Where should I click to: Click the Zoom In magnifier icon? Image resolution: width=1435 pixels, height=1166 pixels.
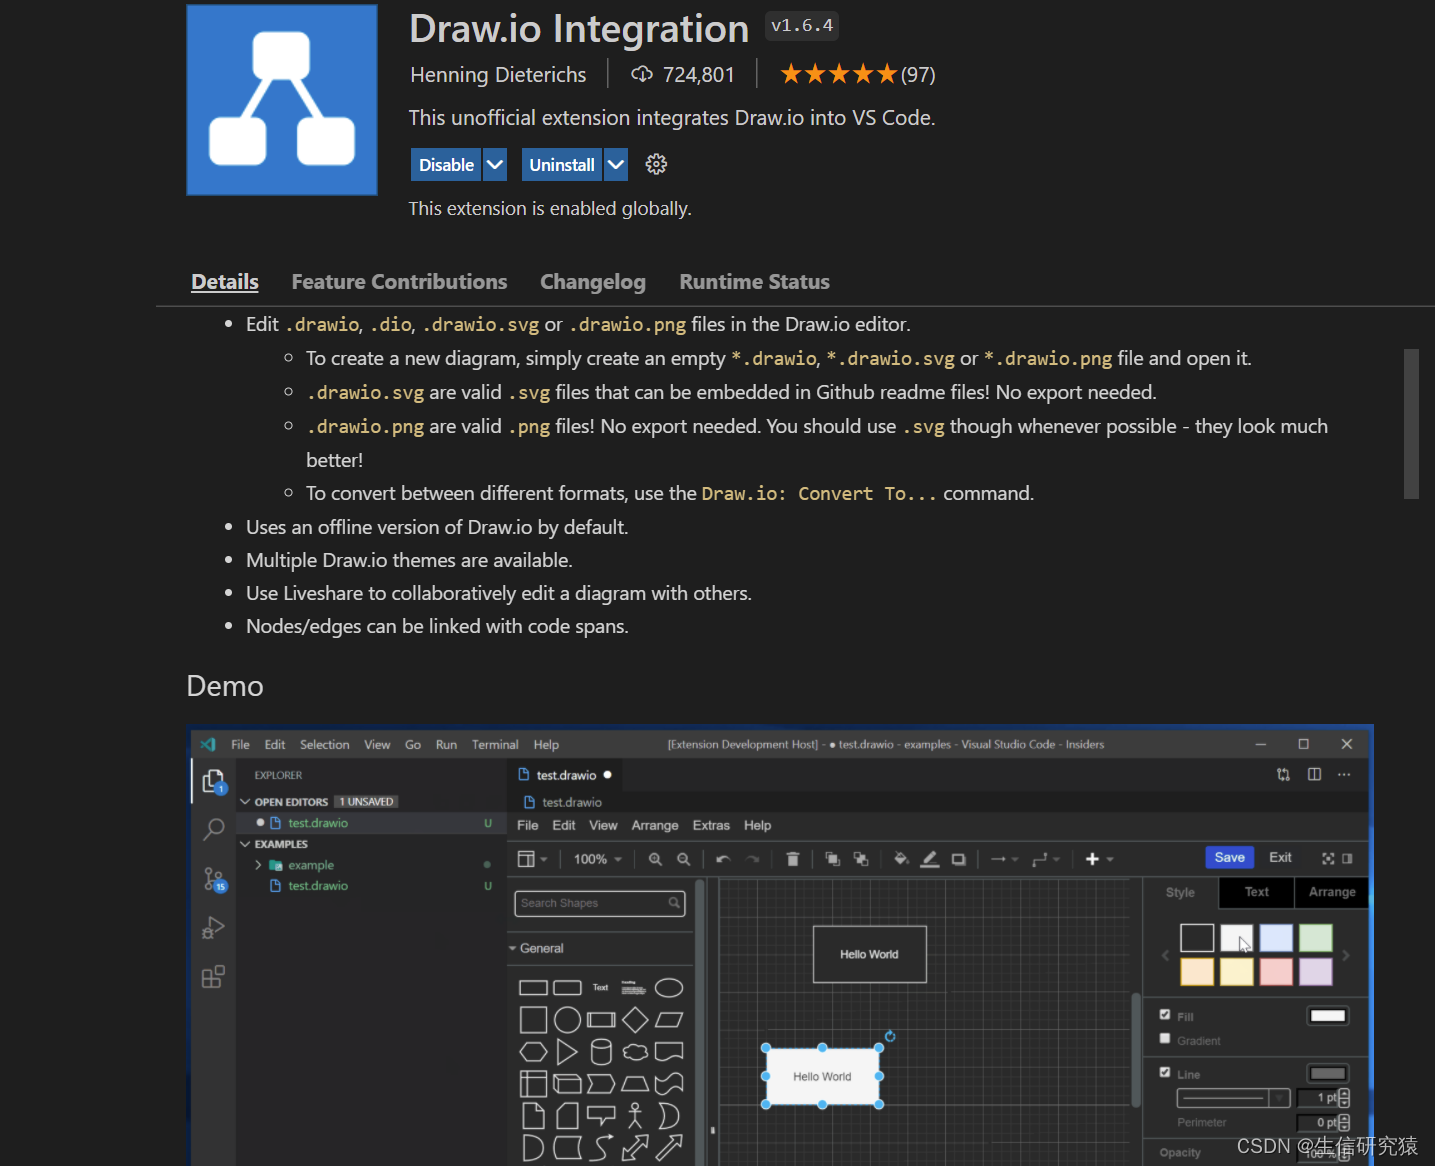pos(656,858)
